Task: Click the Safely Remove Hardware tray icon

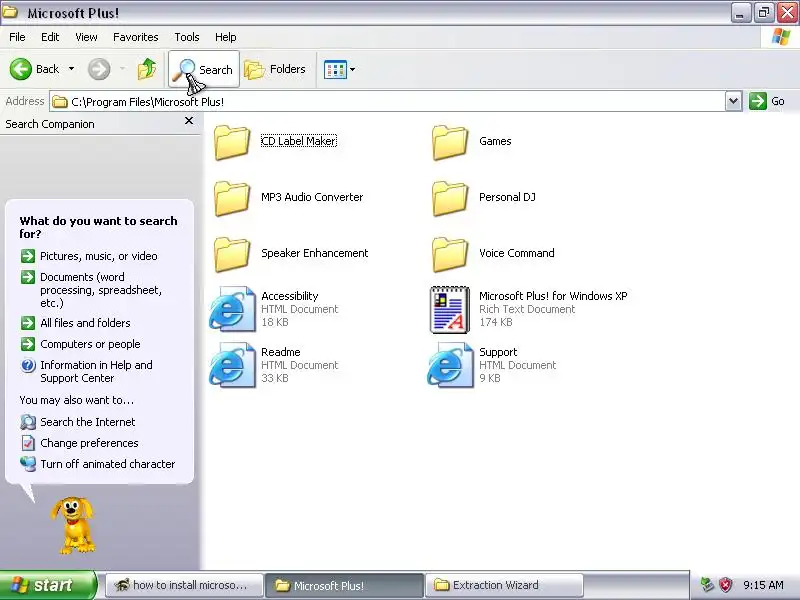Action: 707,585
